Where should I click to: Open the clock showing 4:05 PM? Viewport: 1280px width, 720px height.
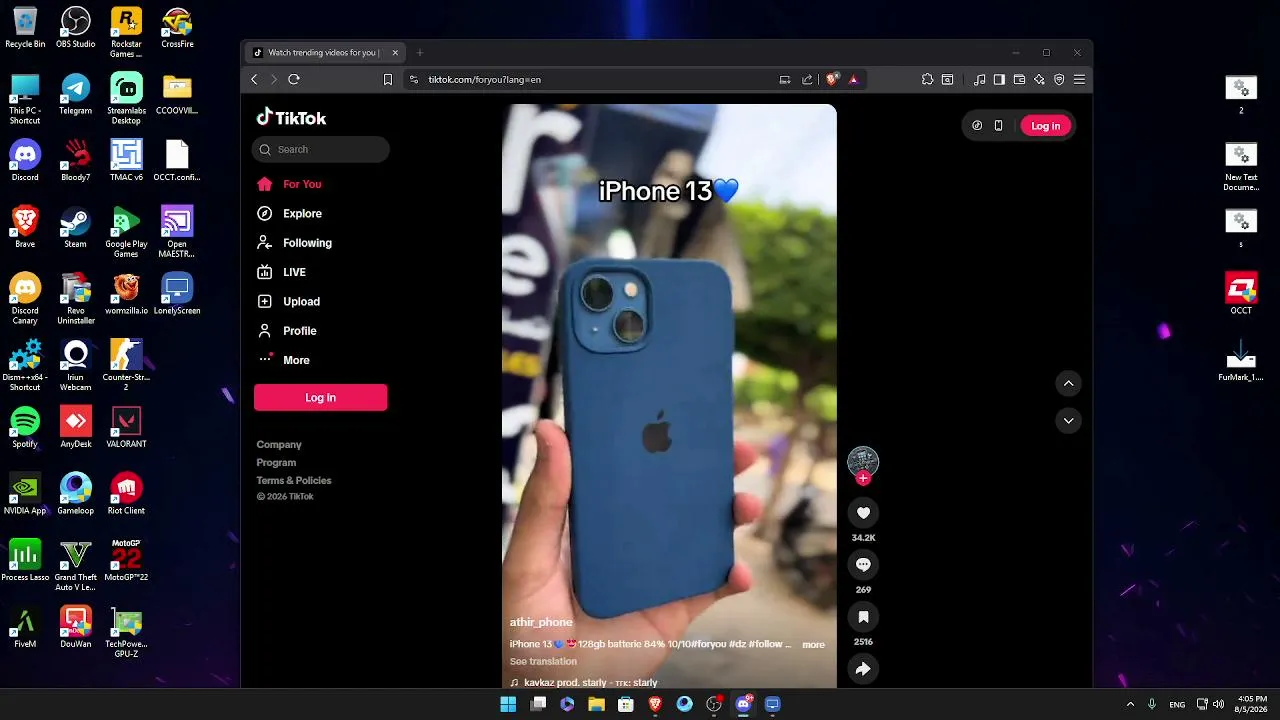tap(1252, 704)
